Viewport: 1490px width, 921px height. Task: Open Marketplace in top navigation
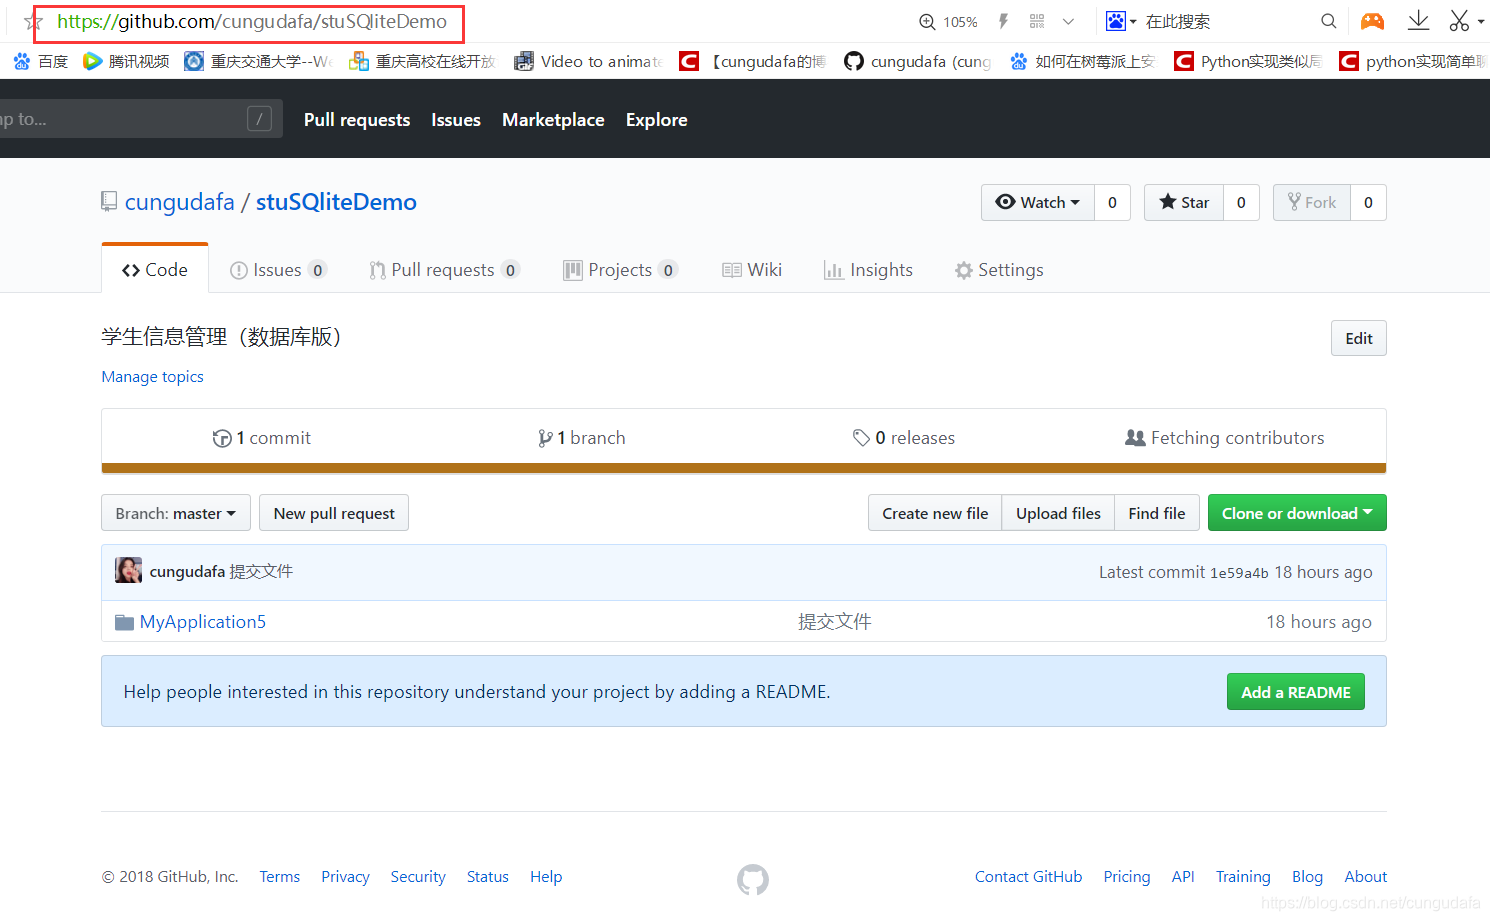553,120
